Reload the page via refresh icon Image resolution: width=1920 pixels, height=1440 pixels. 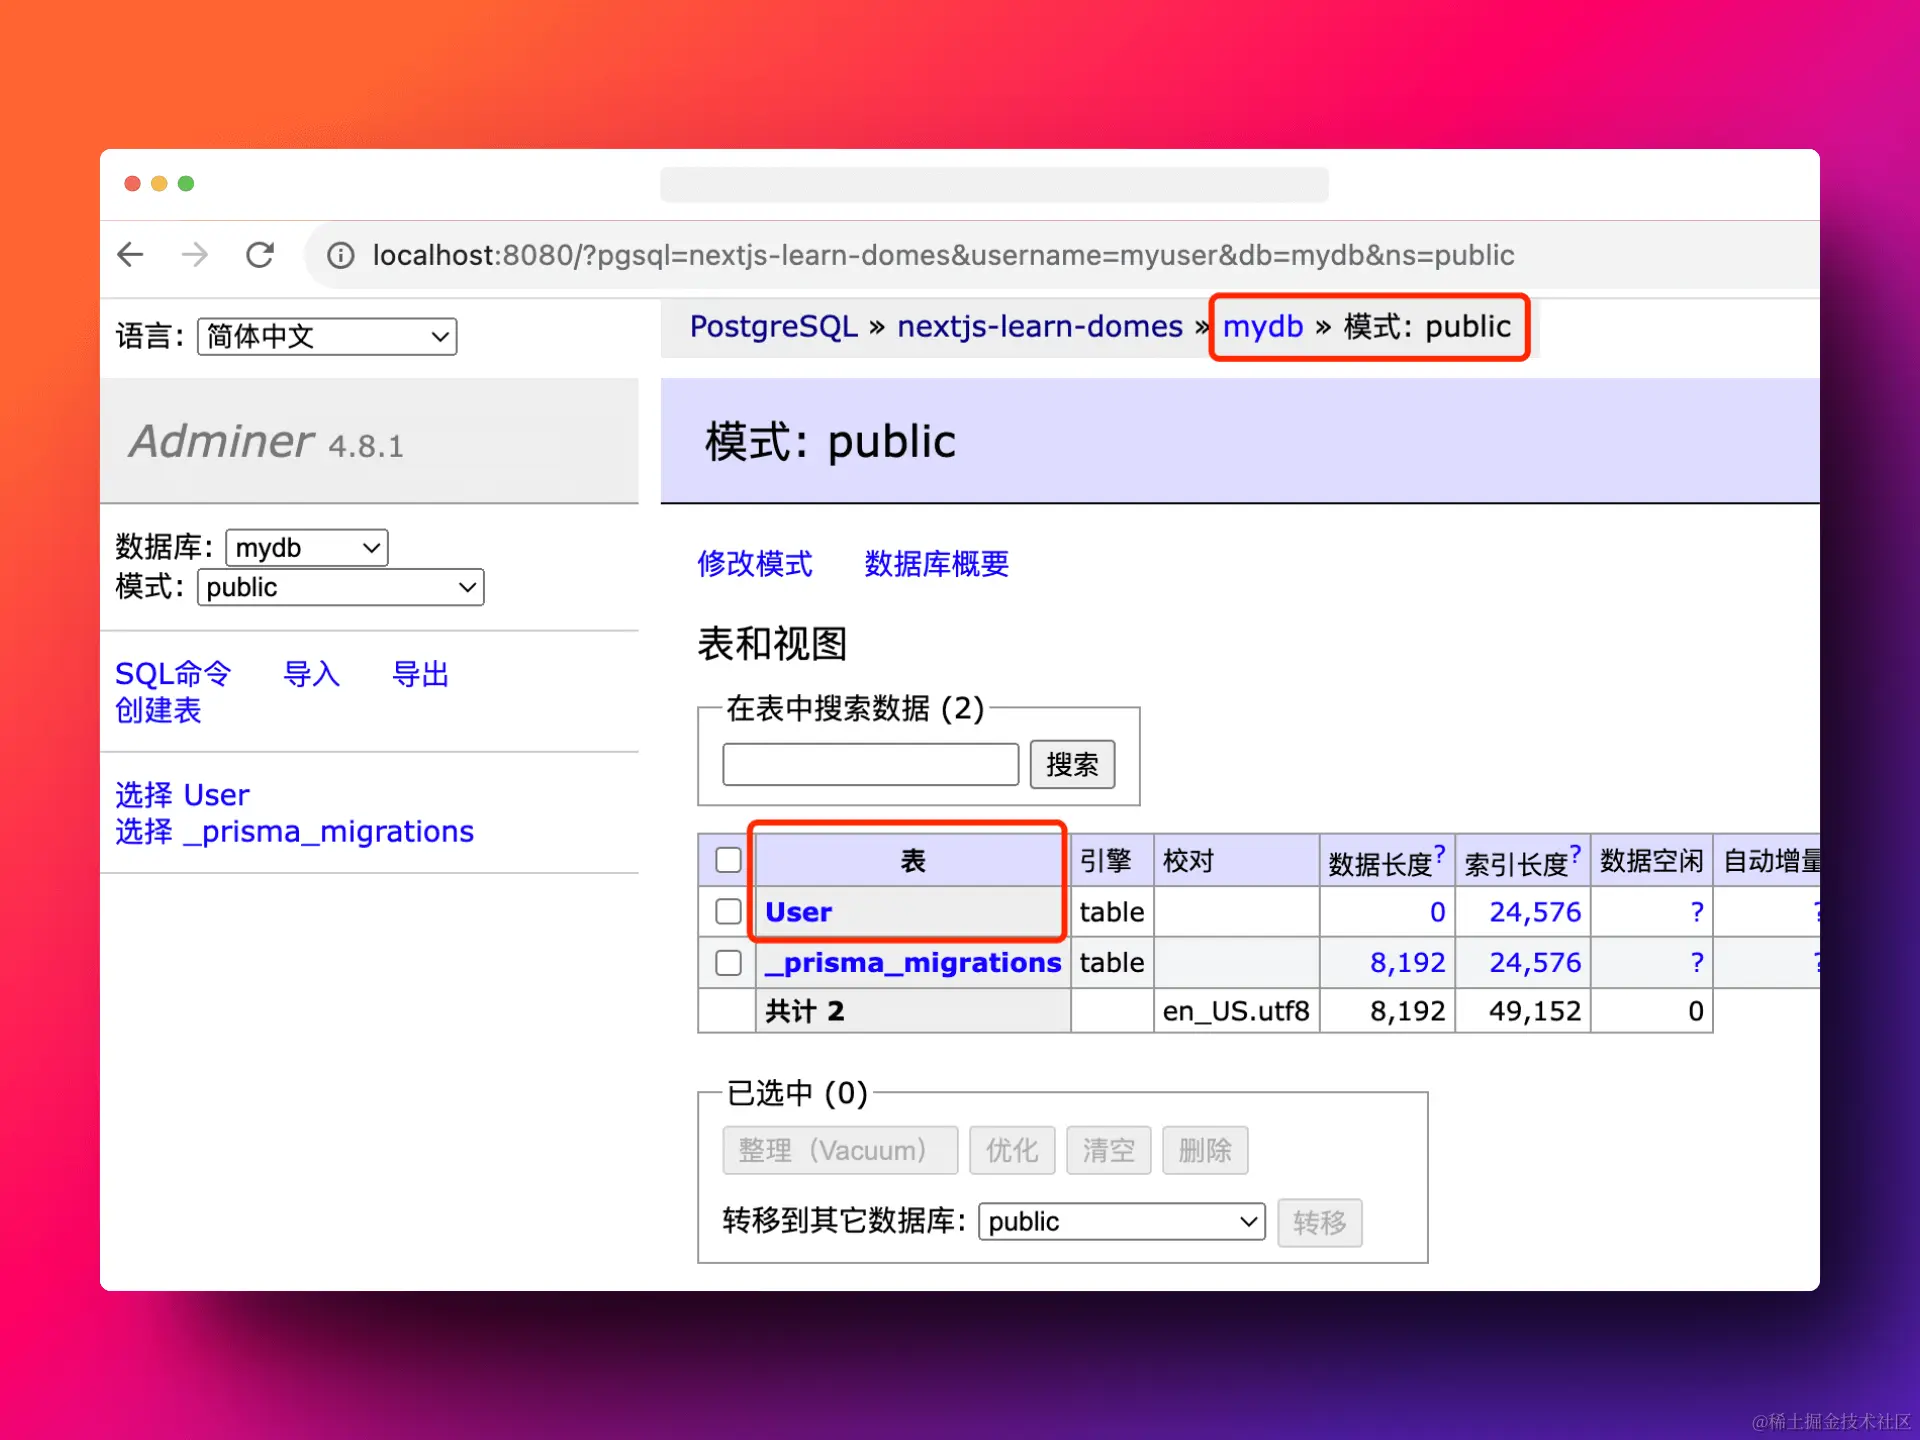point(260,255)
